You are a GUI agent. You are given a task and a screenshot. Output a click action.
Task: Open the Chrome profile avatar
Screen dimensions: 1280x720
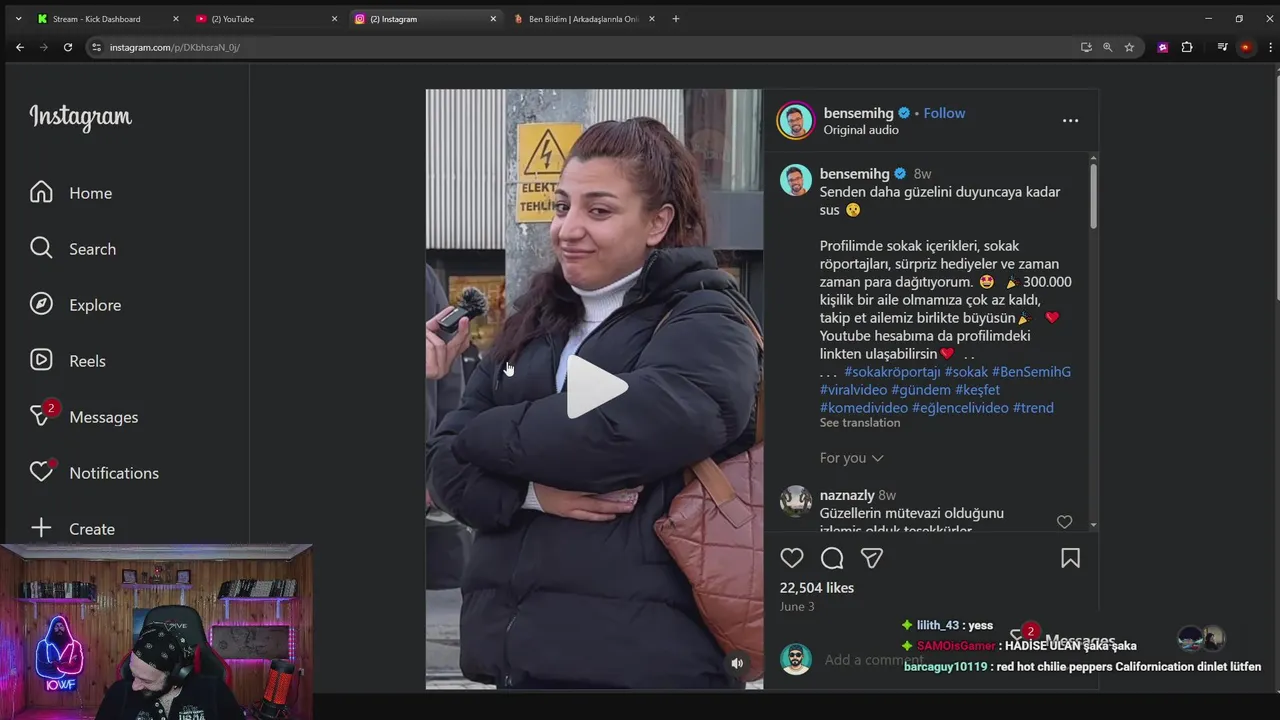click(x=1245, y=47)
